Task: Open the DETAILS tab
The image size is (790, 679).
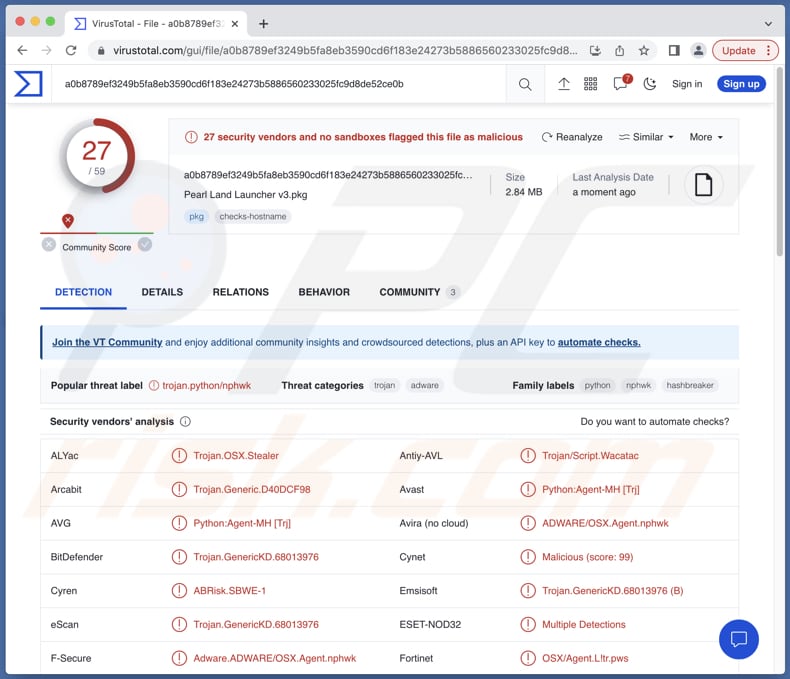Action: pos(162,292)
